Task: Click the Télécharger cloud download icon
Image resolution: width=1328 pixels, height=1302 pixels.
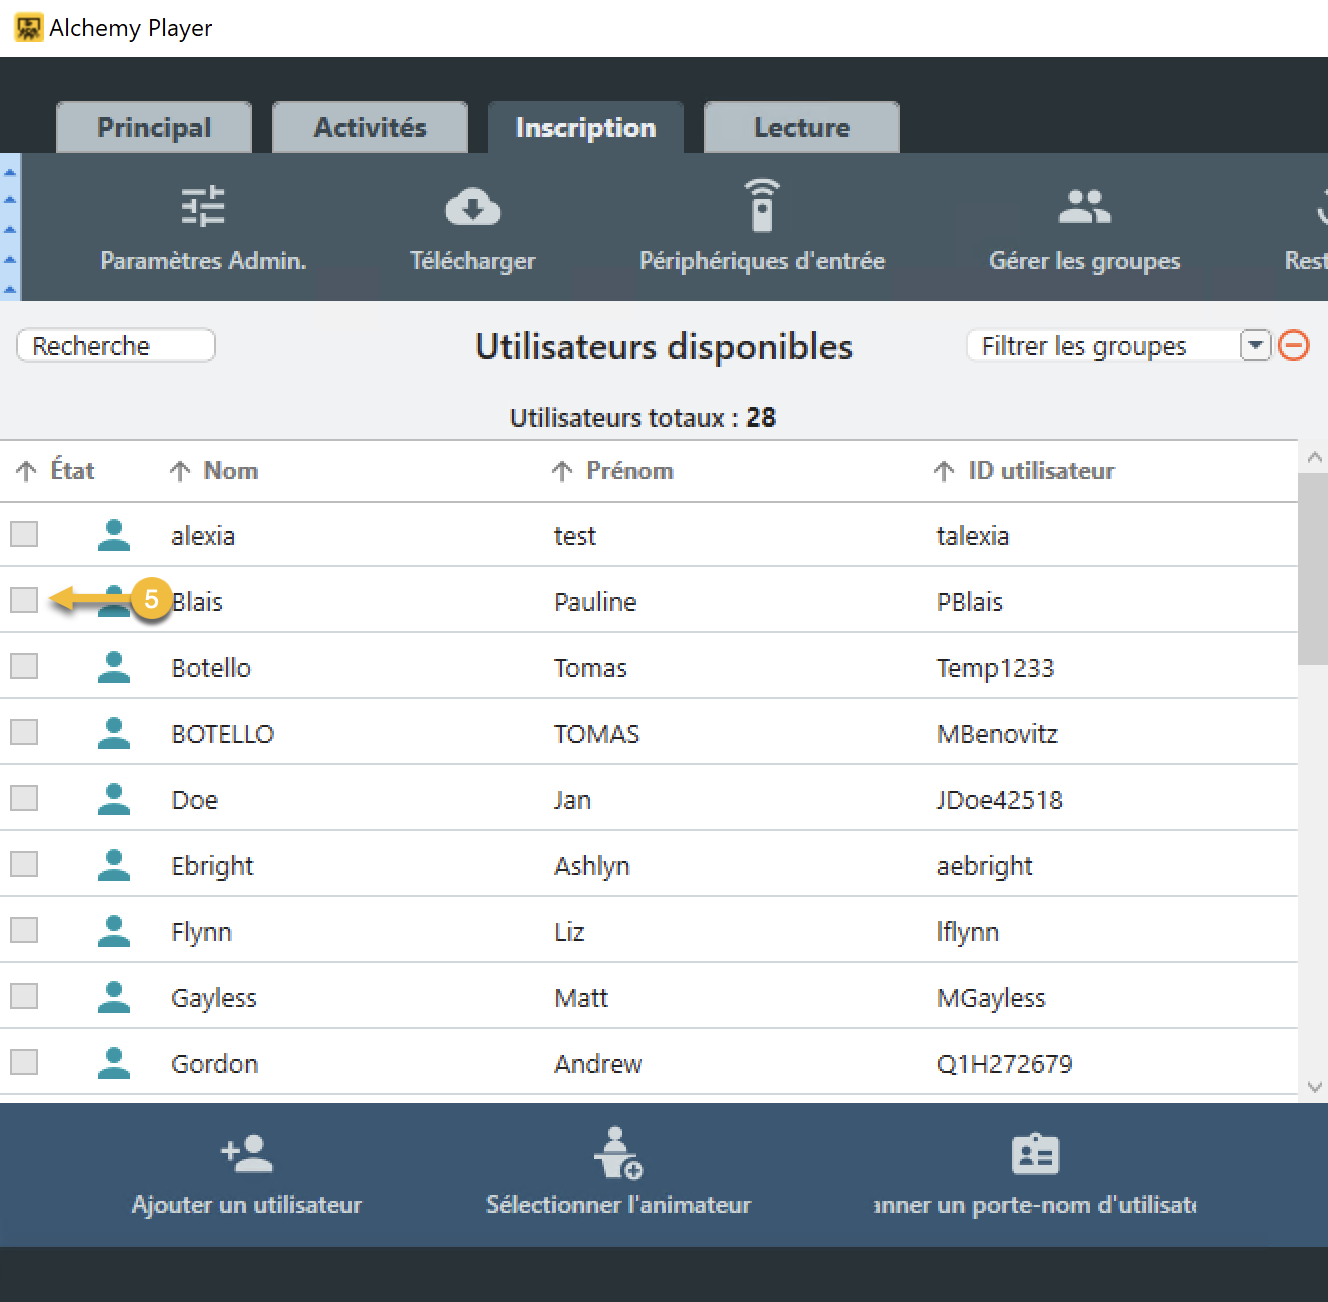Action: point(472,207)
